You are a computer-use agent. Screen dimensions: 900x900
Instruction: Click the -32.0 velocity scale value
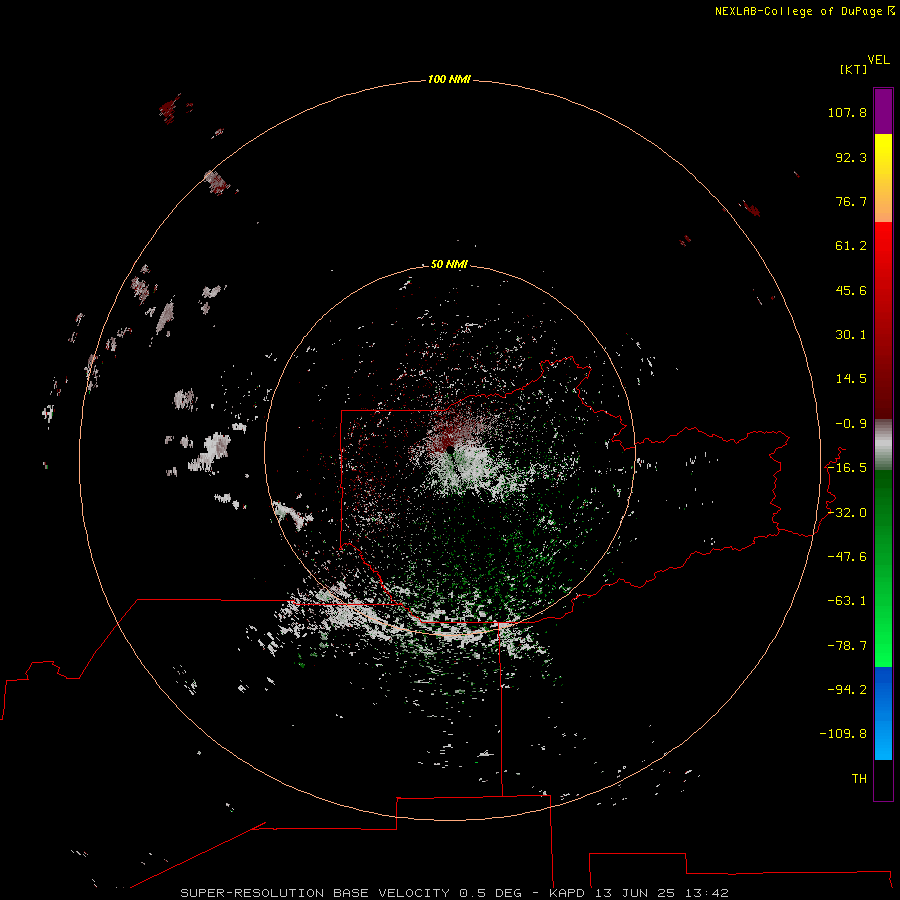click(x=847, y=513)
